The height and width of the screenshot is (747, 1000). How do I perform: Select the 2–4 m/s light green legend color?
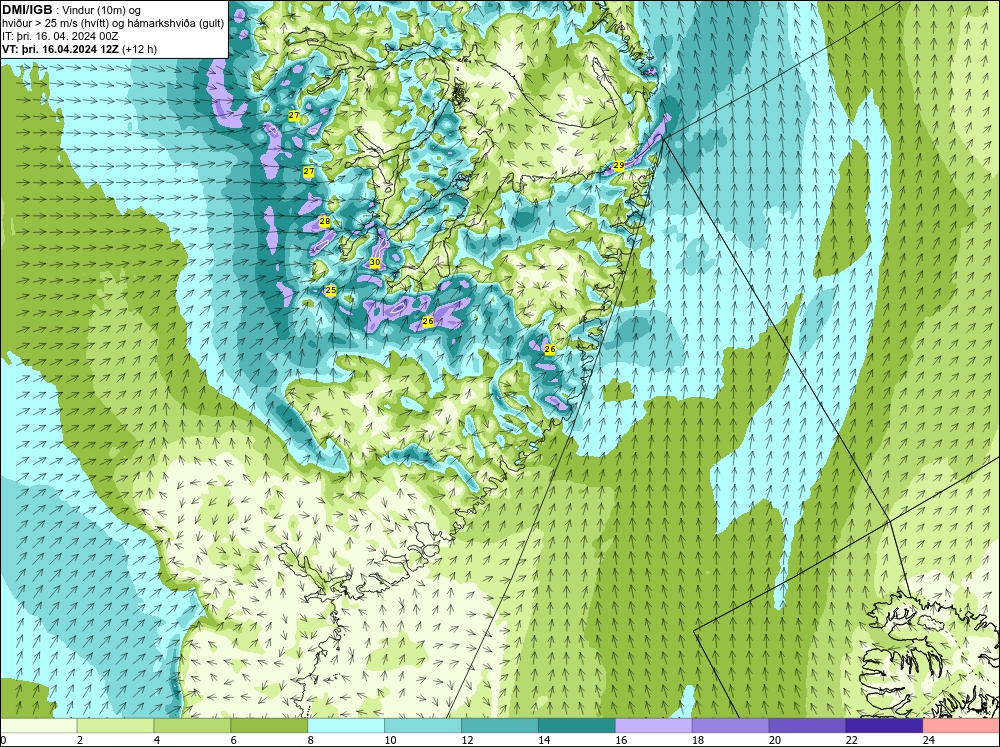pyautogui.click(x=115, y=725)
